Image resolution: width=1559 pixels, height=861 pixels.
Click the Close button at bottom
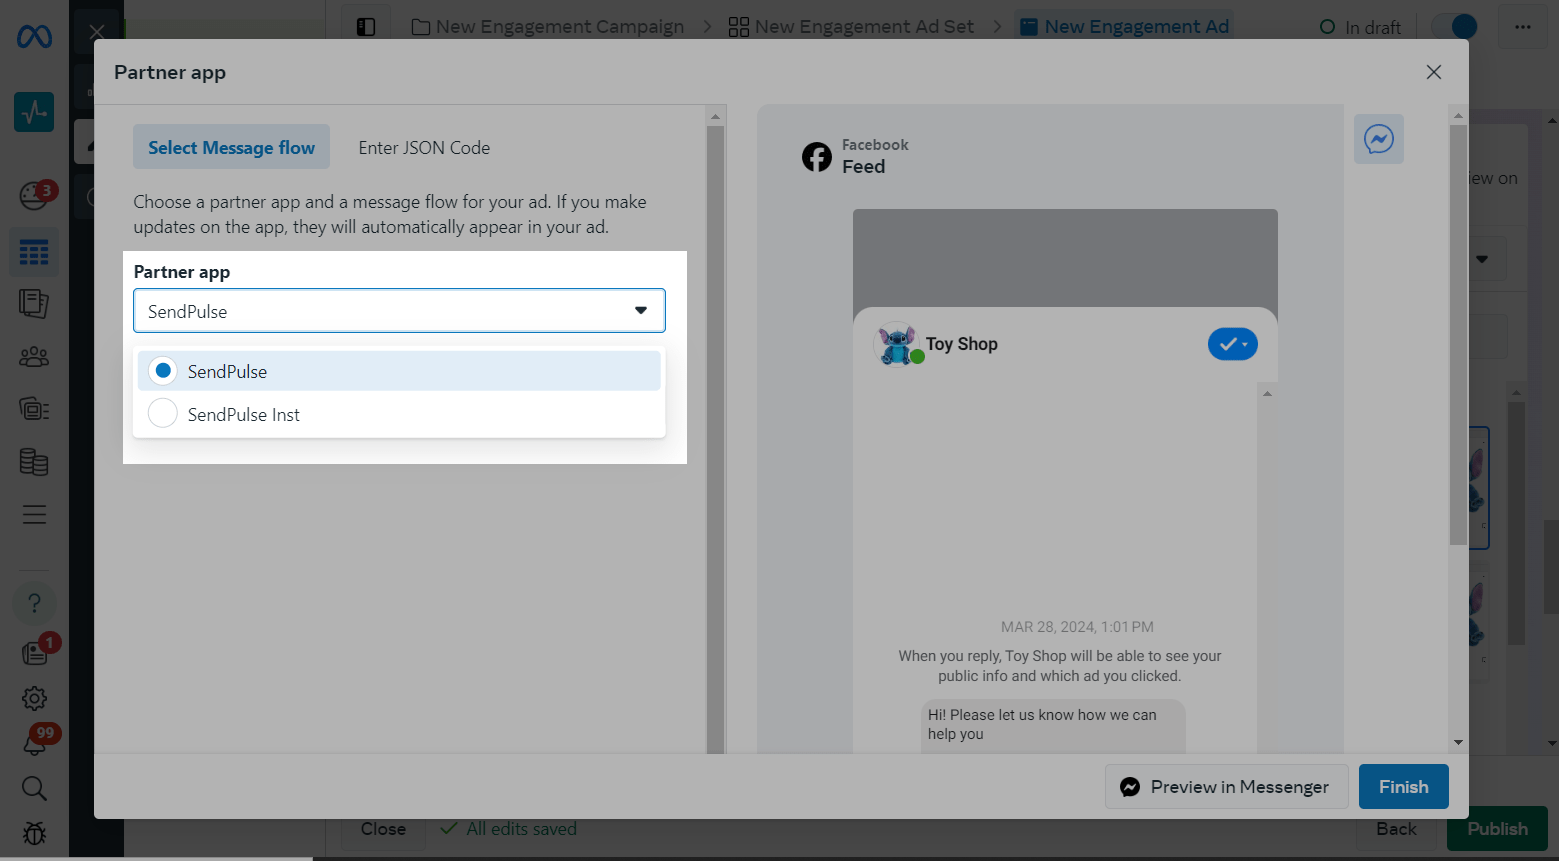click(383, 829)
